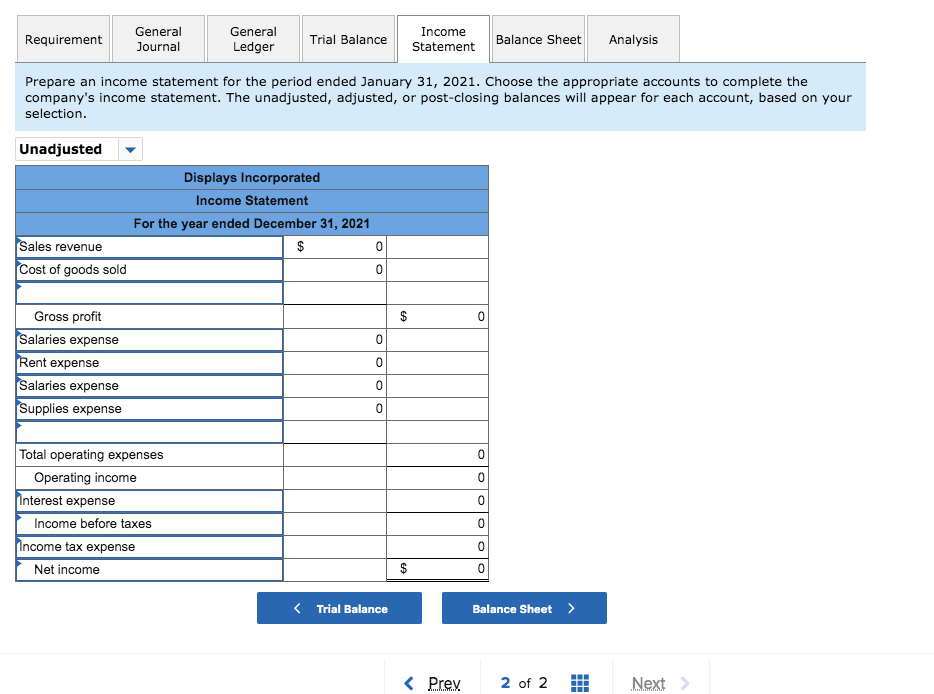The image size is (934, 694).
Task: Open the empty account dropdown above Gross profit
Action: pyautogui.click(x=150, y=293)
